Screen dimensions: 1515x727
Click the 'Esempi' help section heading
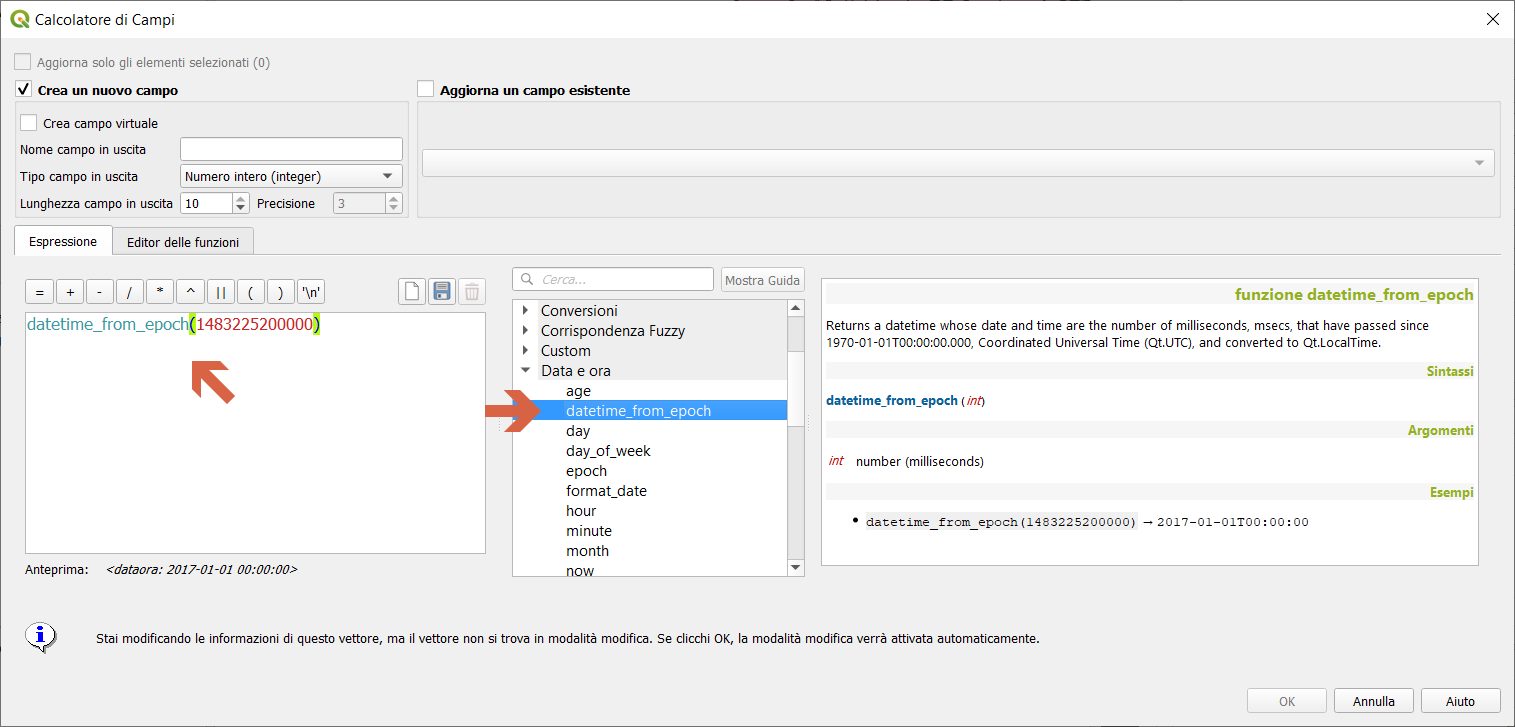point(1451,492)
